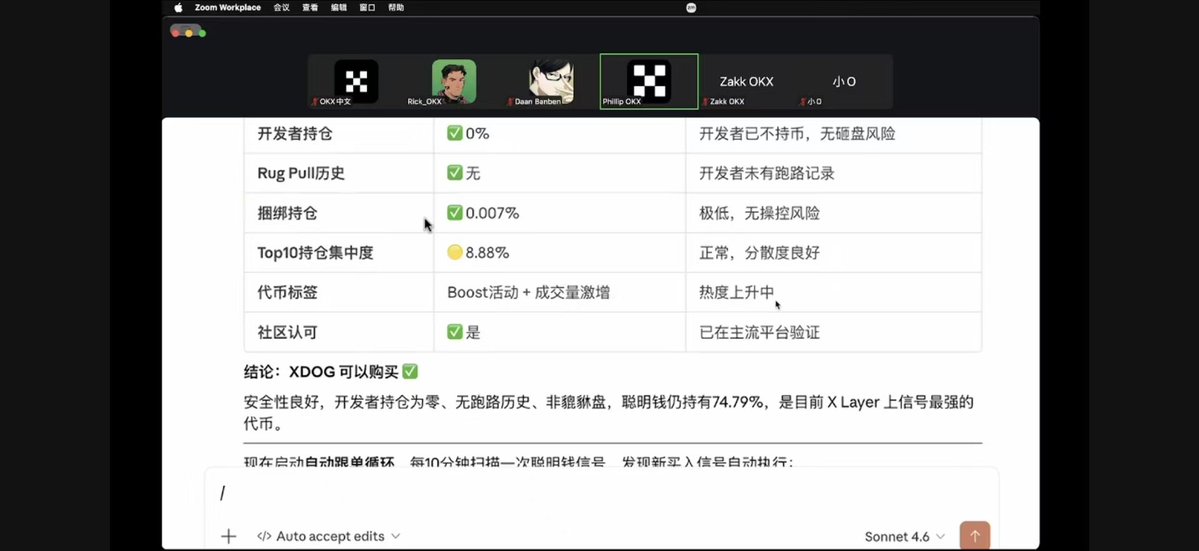Click 开发者未有跑路记录 text
The width and height of the screenshot is (1199, 551).
pyautogui.click(x=767, y=173)
